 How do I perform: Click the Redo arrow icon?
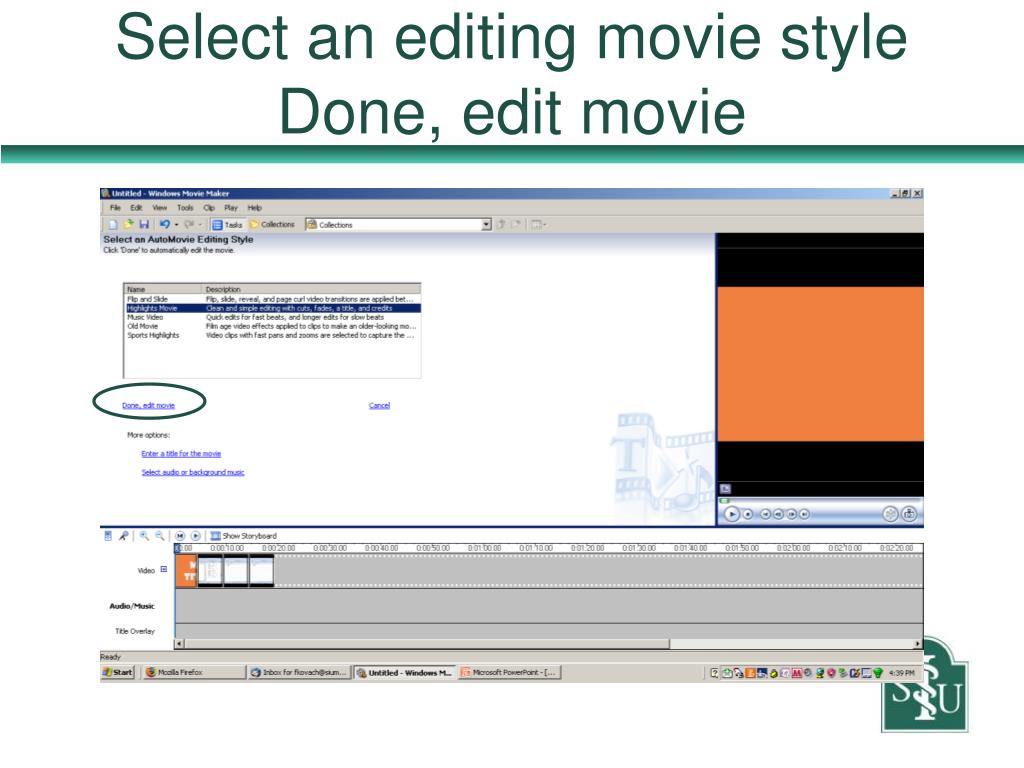click(189, 225)
